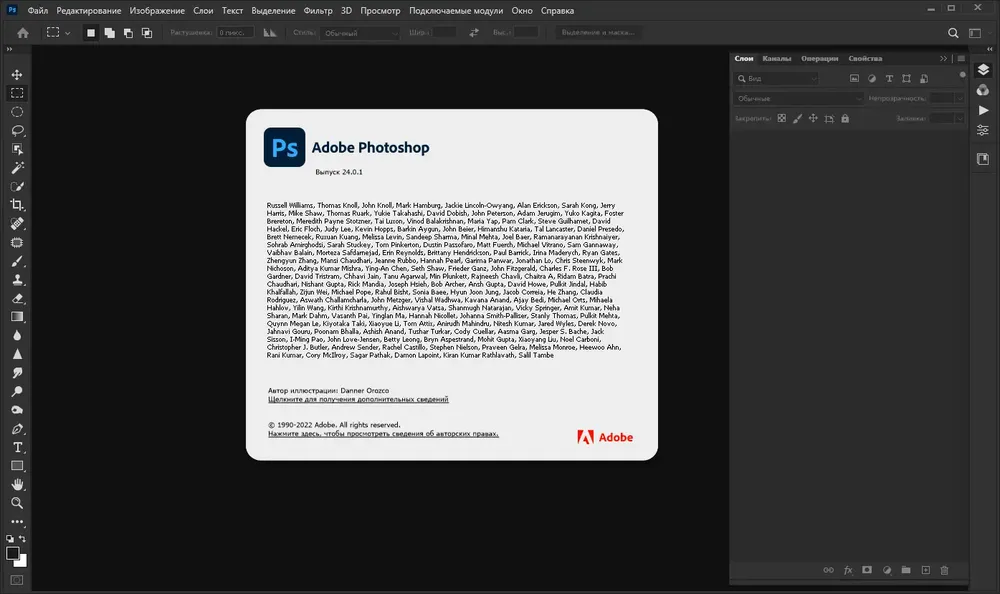This screenshot has width=1000, height=594.
Task: Click the copyright details link in About dialog
Action: 383,434
